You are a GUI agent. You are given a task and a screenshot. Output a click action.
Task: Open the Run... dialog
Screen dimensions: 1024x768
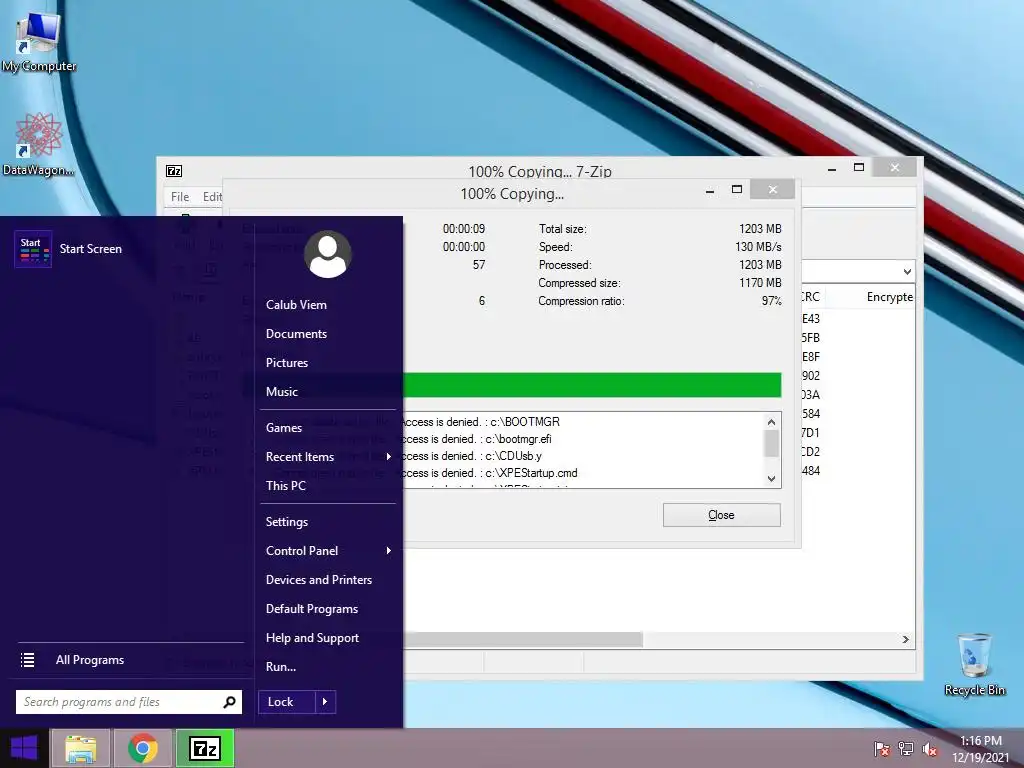[281, 667]
